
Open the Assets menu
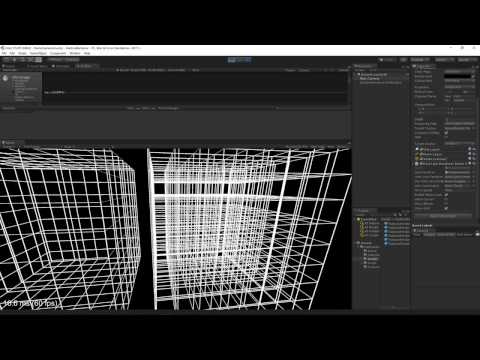[22, 53]
